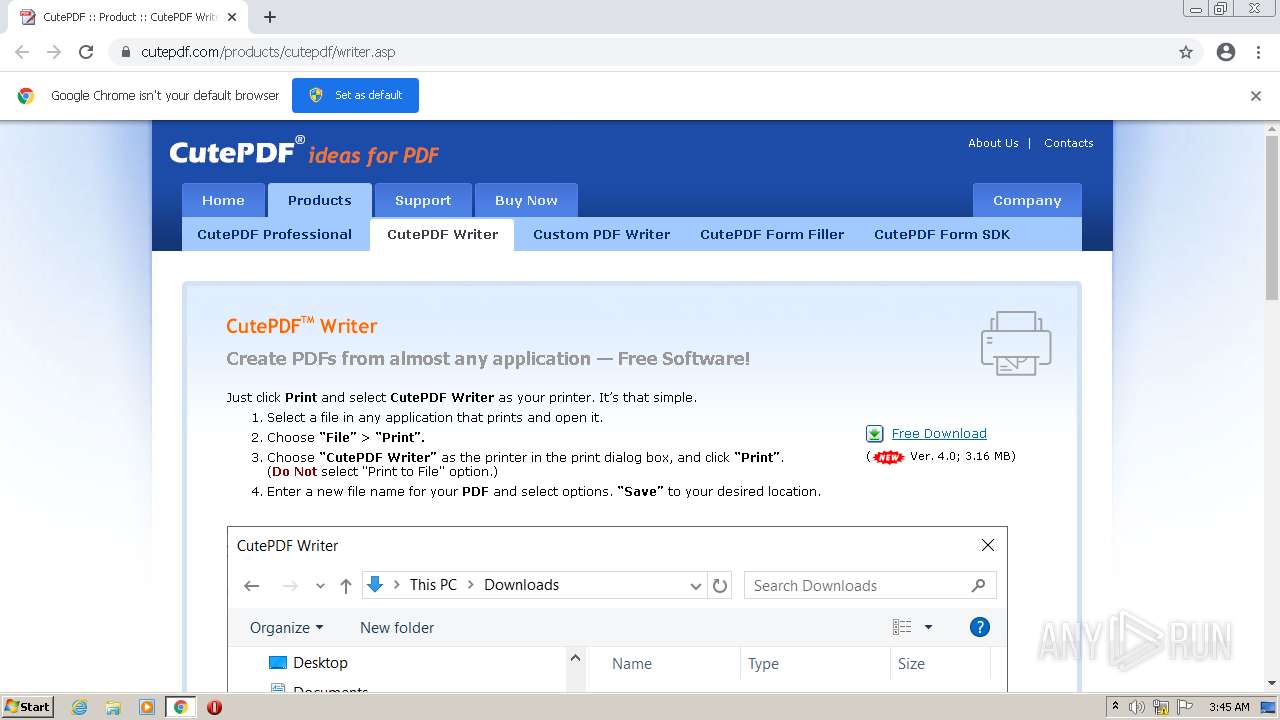
Task: Switch to Chrome in the taskbar
Action: [x=180, y=707]
